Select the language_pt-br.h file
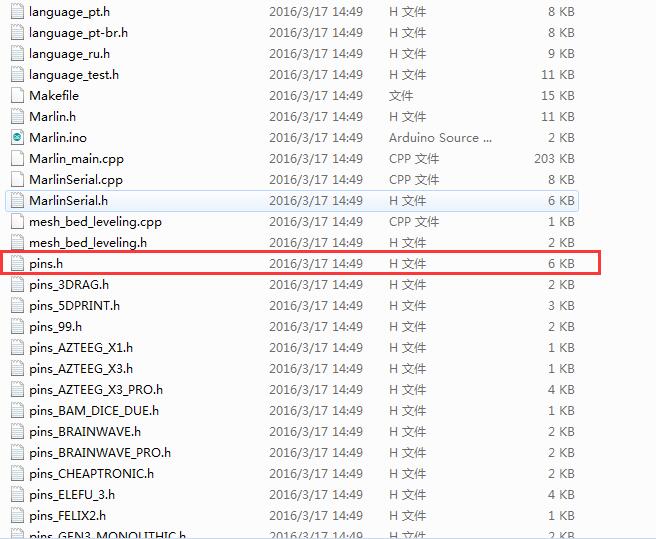 (78, 33)
